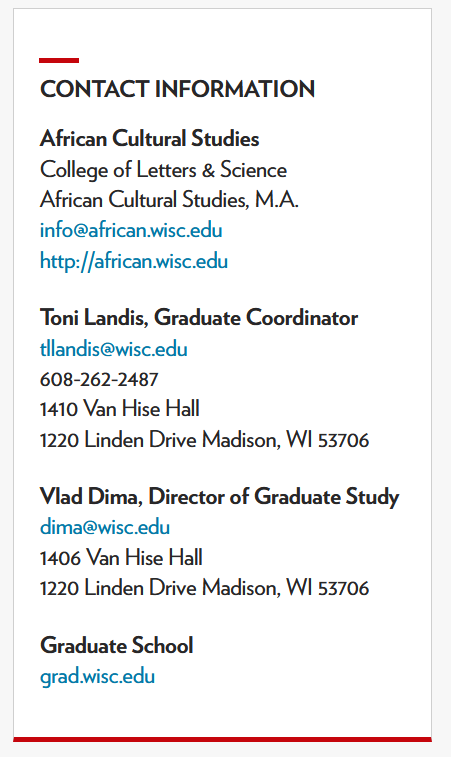The height and width of the screenshot is (757, 451).
Task: Select the College of Letters & Science text
Action: (x=163, y=170)
